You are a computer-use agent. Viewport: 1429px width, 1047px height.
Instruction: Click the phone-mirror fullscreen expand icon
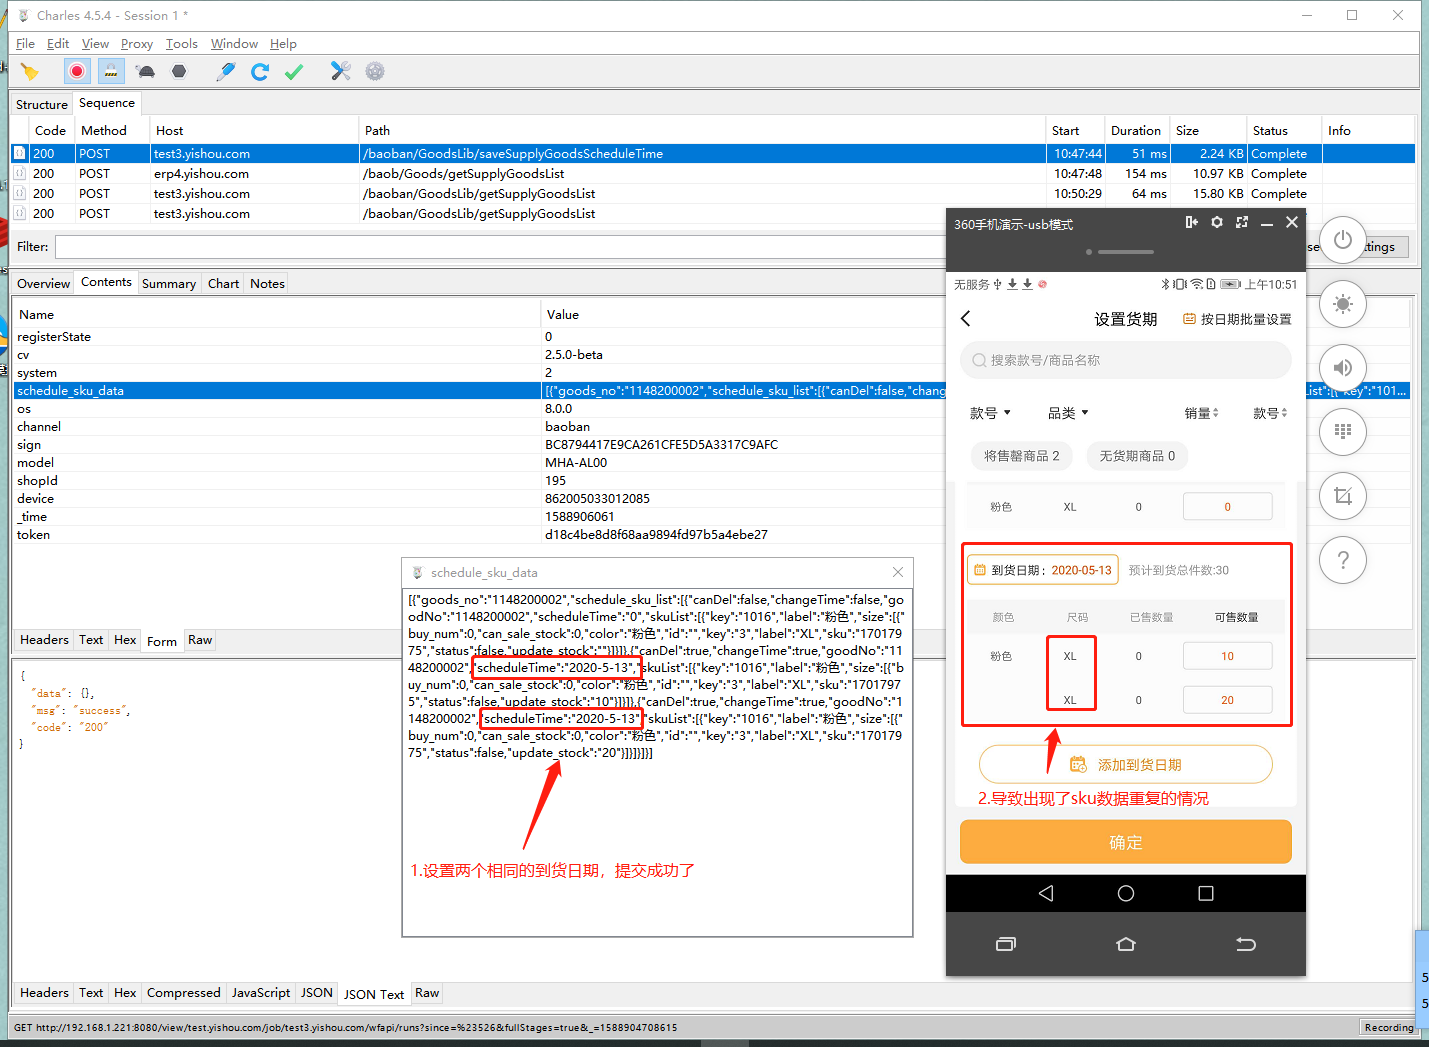1242,223
